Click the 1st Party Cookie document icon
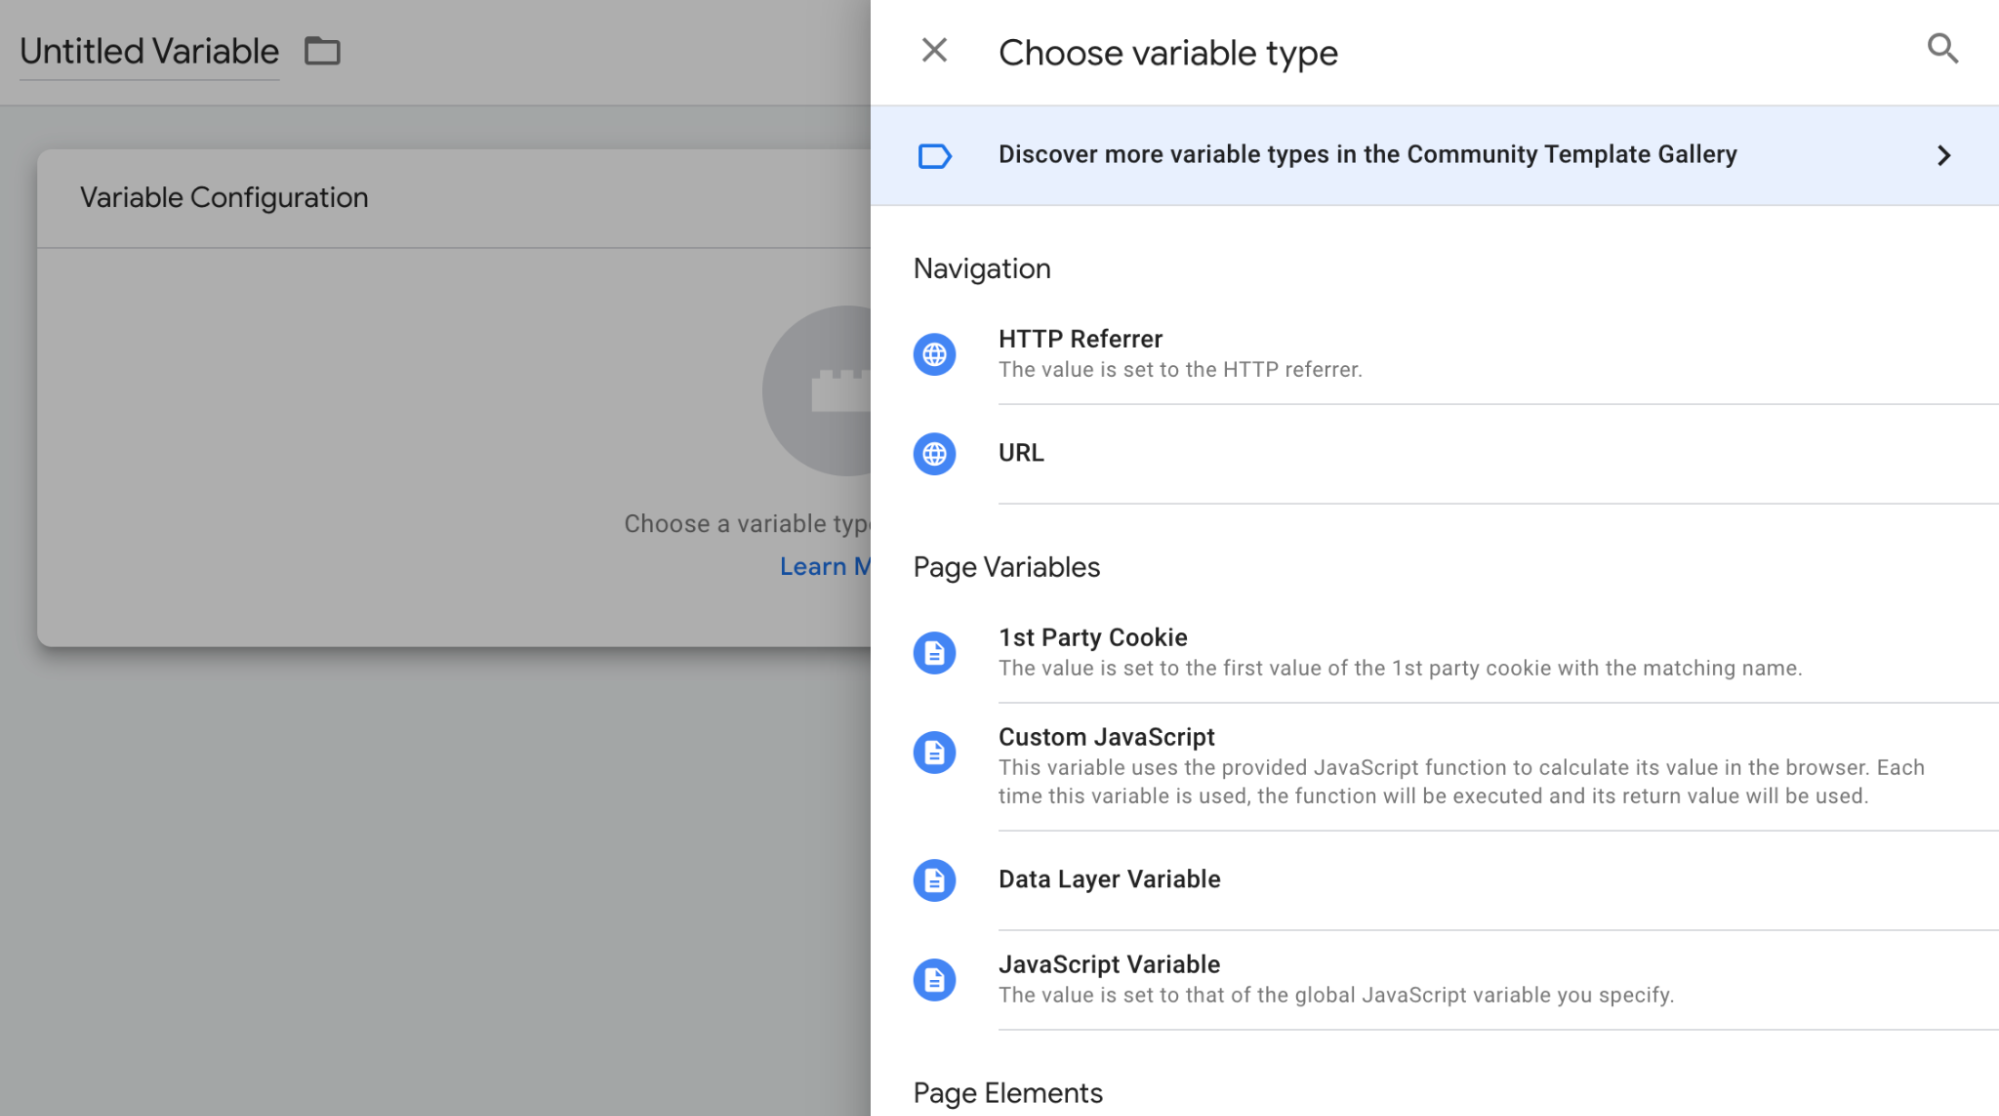 click(934, 653)
